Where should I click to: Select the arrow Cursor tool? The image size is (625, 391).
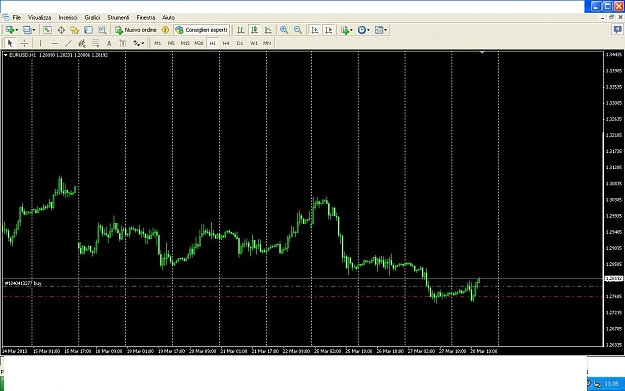(x=10, y=43)
